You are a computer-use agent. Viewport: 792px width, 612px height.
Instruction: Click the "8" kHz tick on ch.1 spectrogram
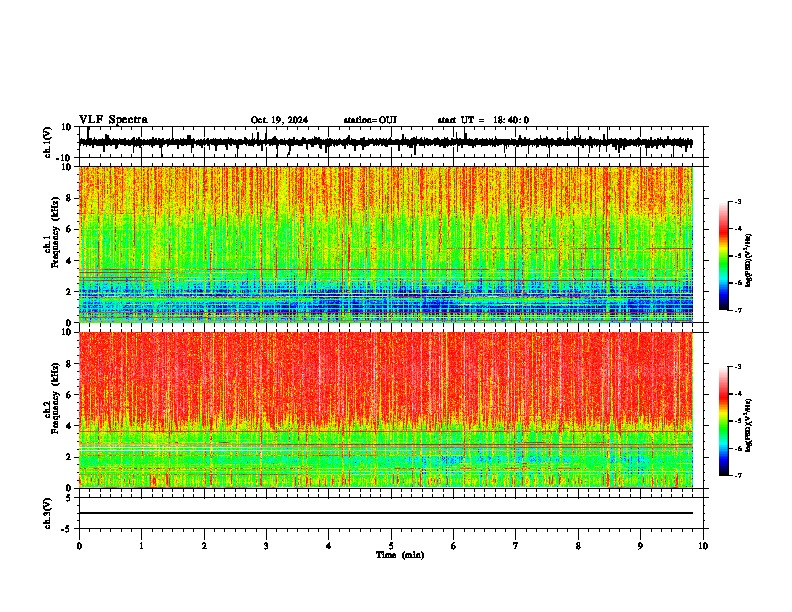(x=69, y=198)
